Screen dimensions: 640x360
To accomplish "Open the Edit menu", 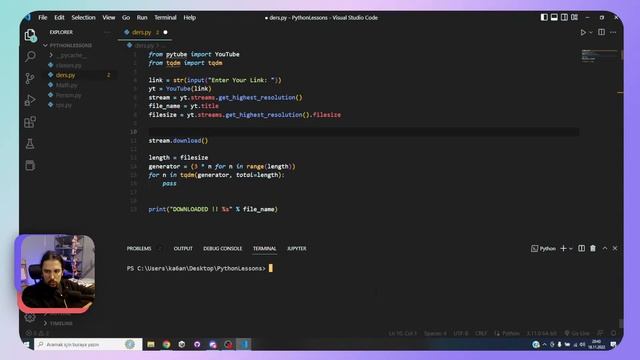I will 59,18.
